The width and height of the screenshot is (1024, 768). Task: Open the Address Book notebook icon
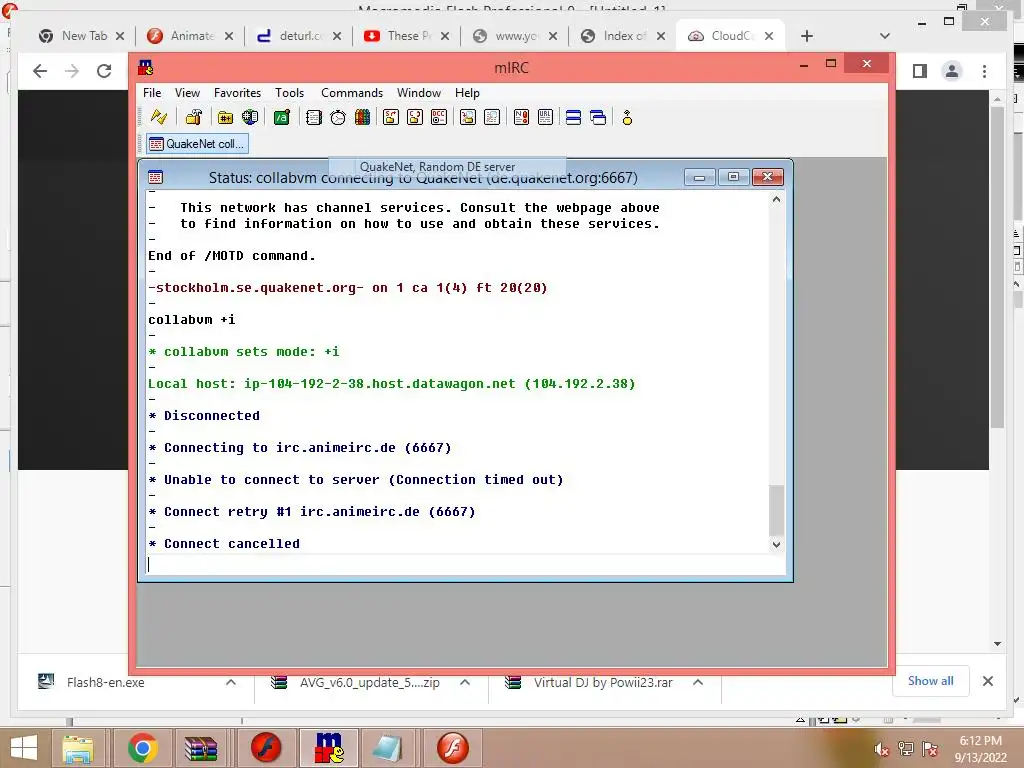pyautogui.click(x=313, y=118)
